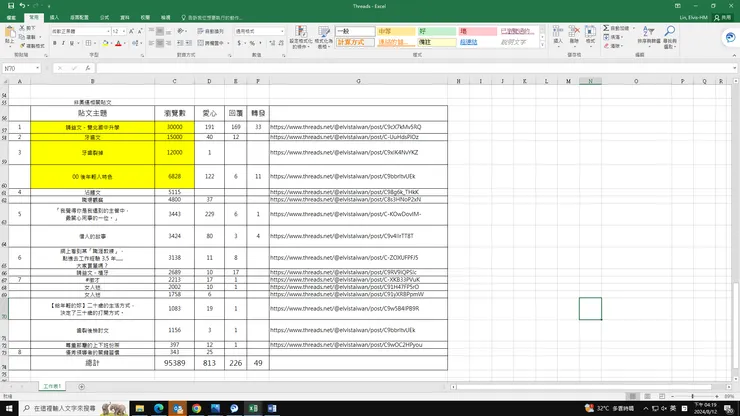Adjust the zoom slider in status bar
740x416 pixels.
coord(693,397)
